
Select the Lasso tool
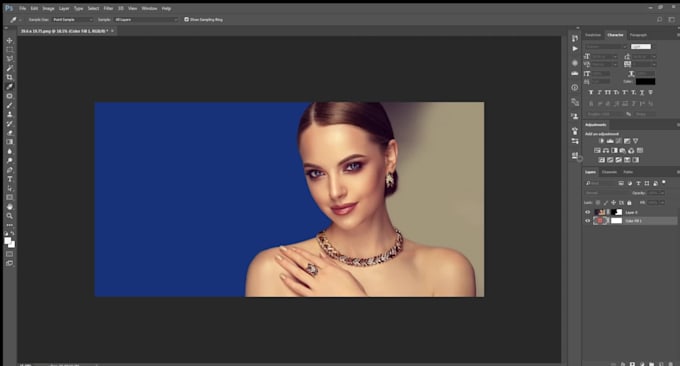pos(10,59)
